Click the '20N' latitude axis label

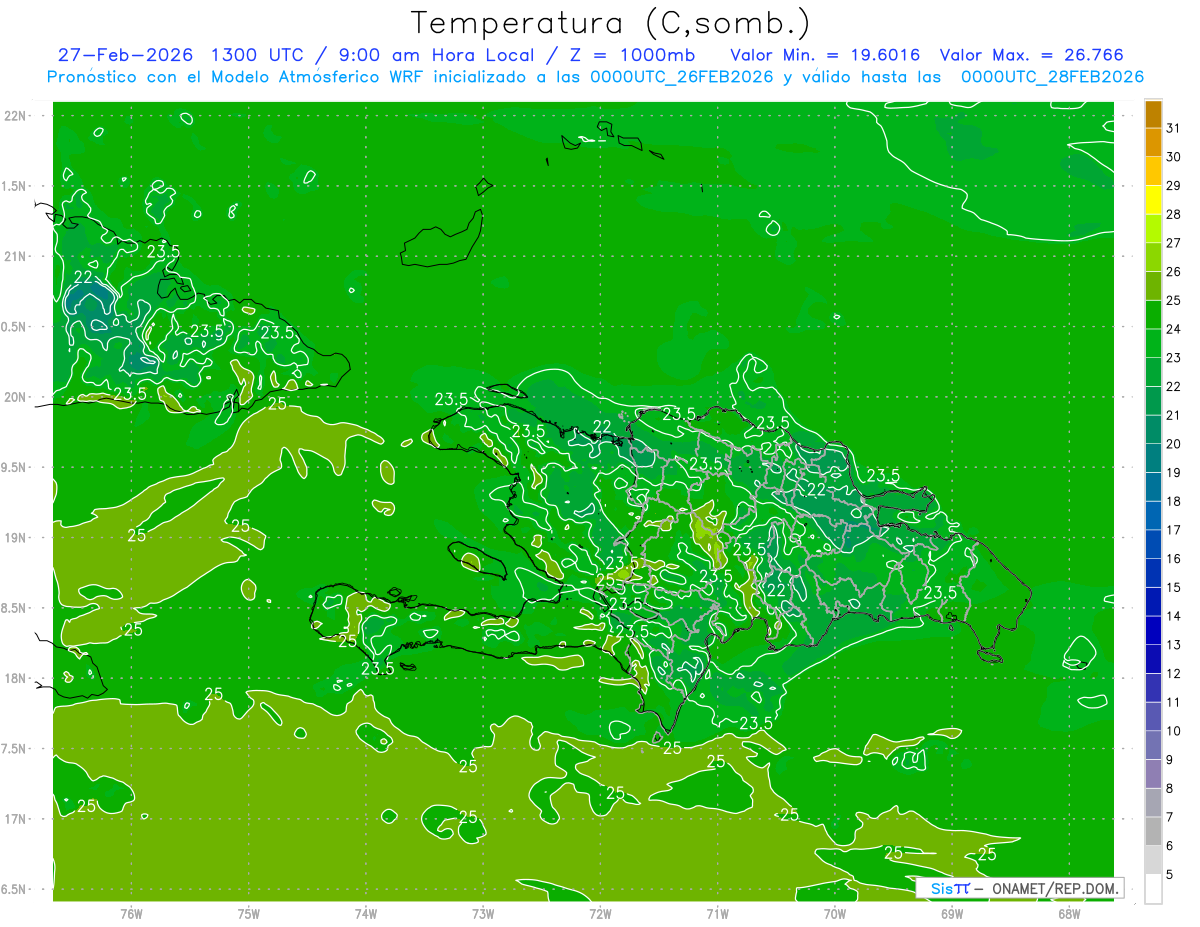[x=17, y=397]
